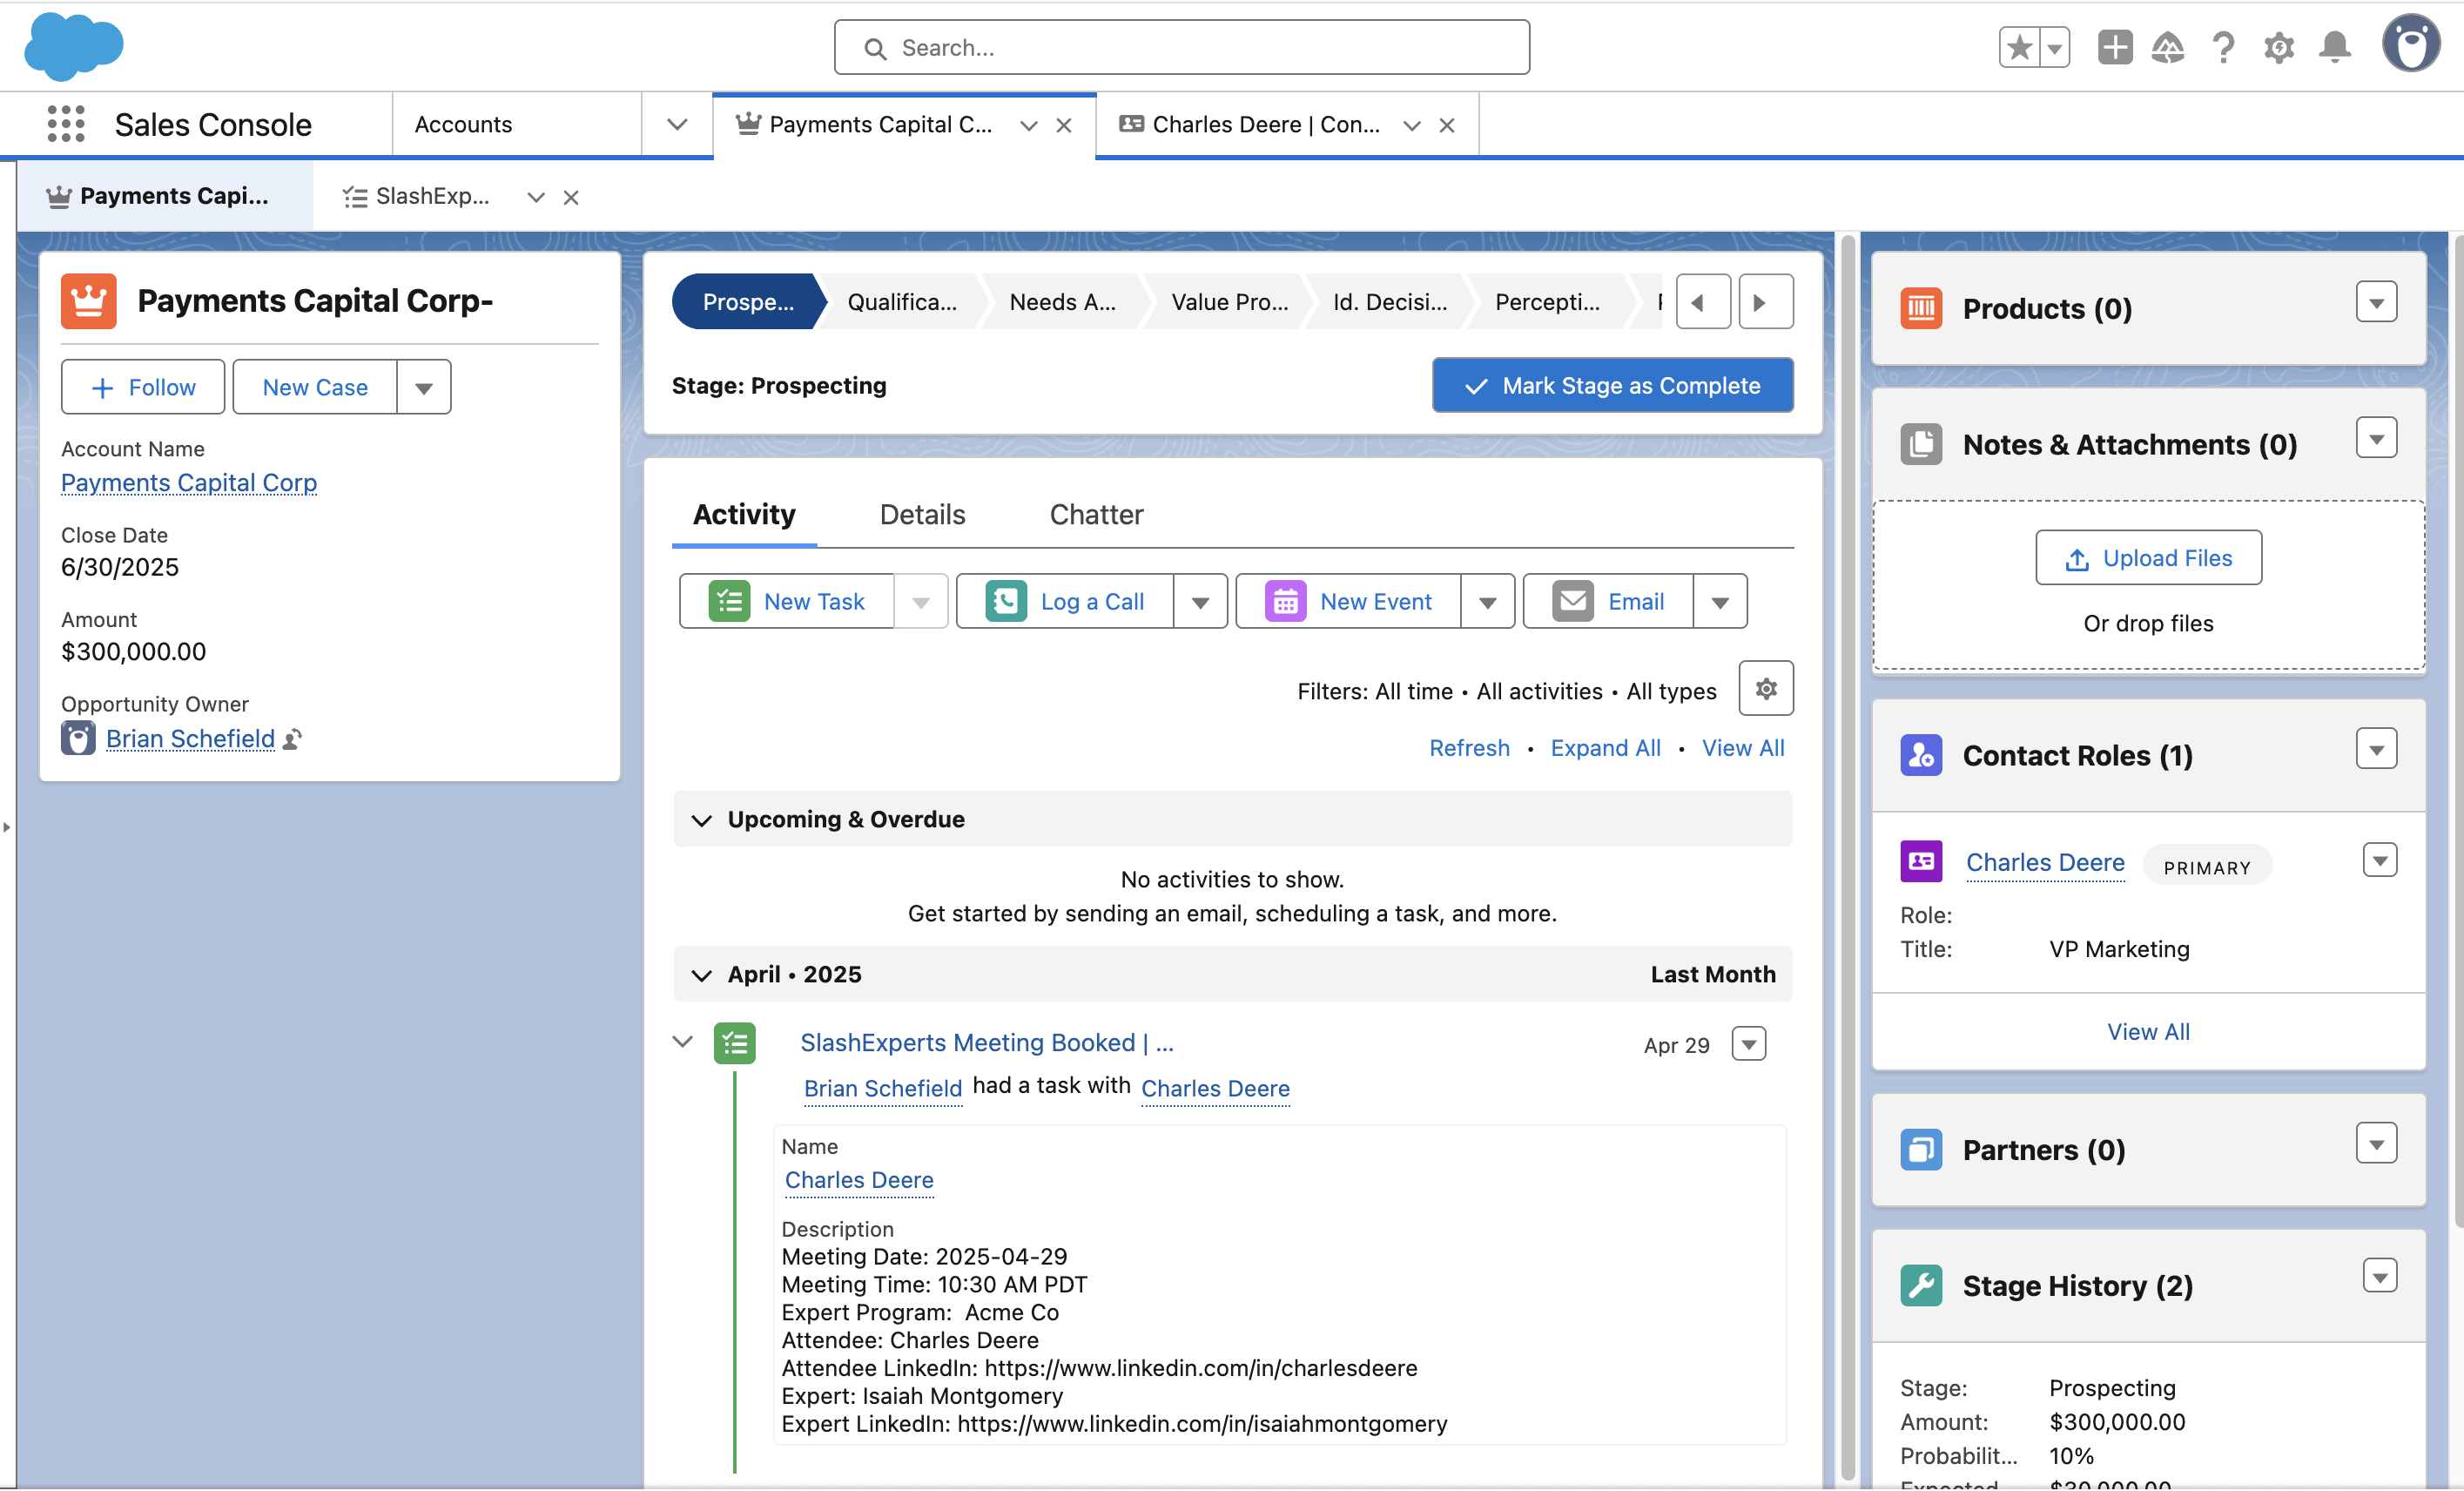Viewport: 2464px width, 1491px height.
Task: Open the Setup gear icon
Action: click(x=2278, y=47)
